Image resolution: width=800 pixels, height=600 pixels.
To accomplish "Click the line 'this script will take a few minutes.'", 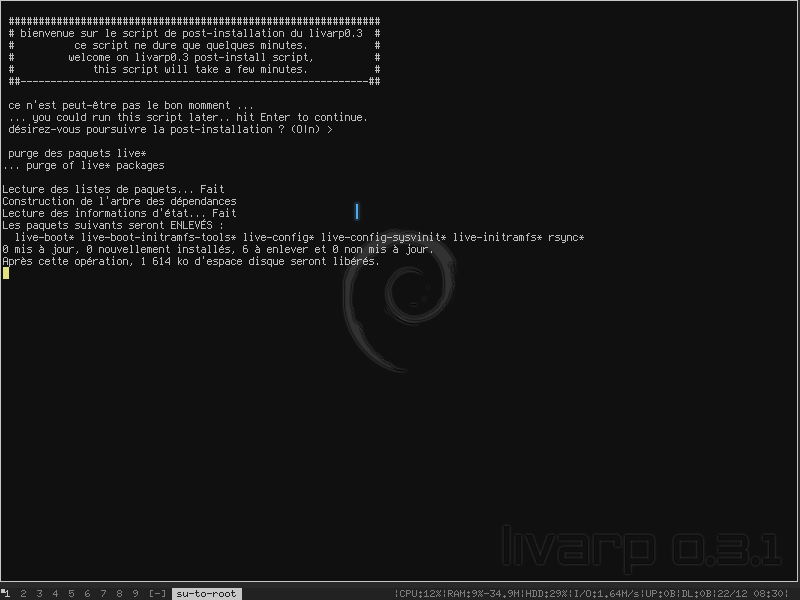I will click(201, 69).
